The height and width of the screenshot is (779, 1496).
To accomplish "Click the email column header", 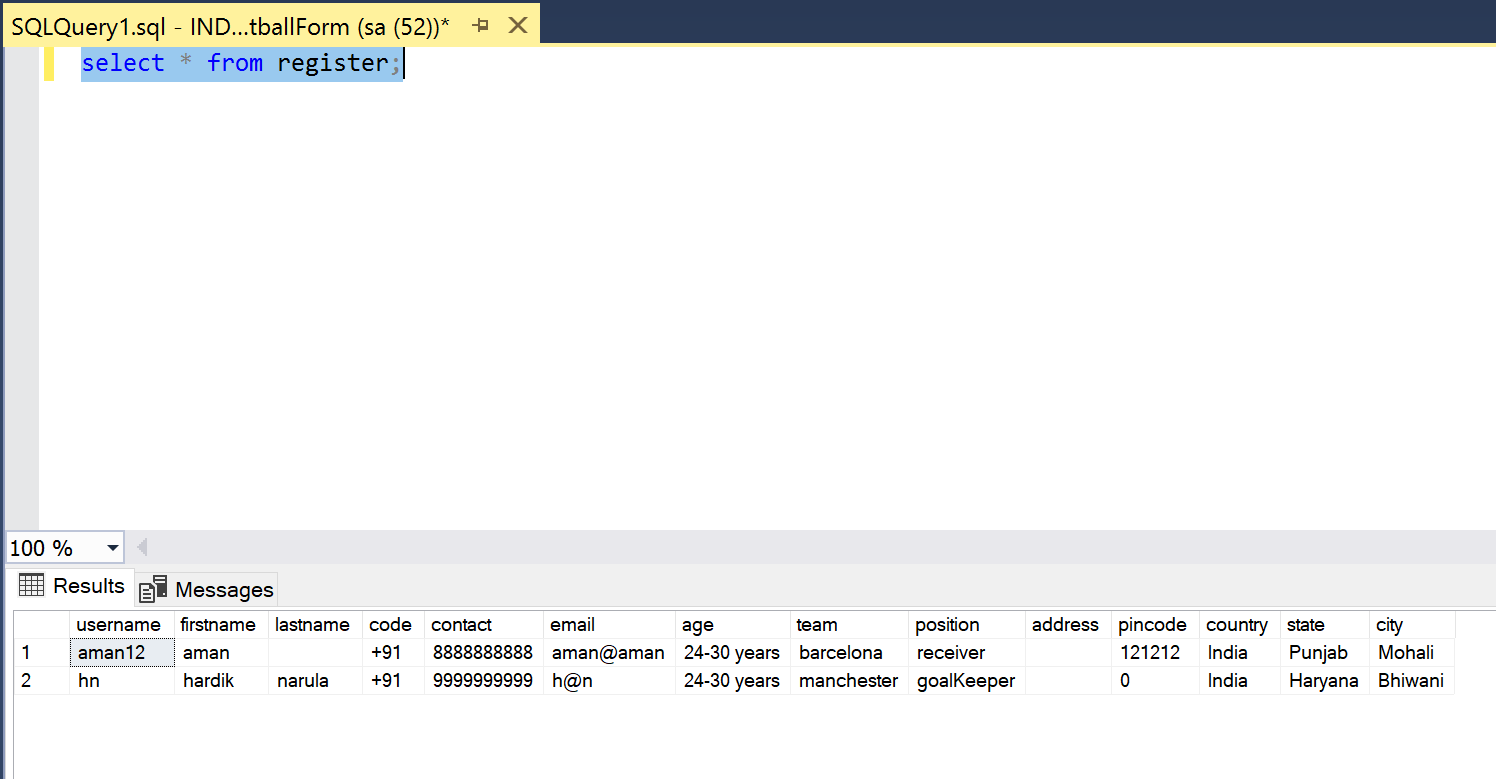I will click(572, 624).
